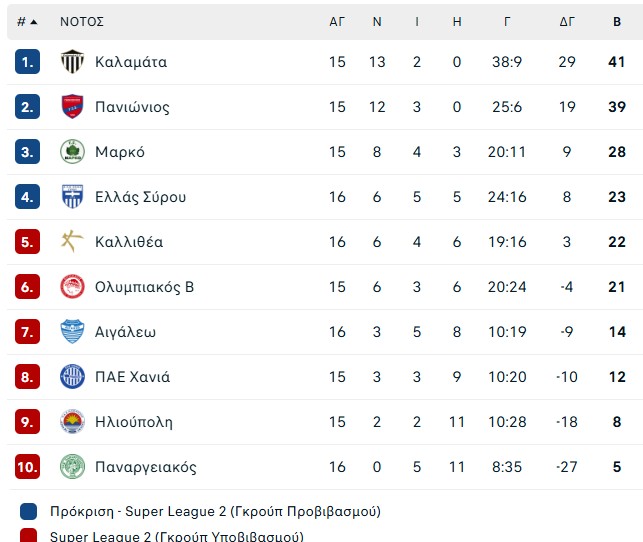Click the Ηλιούπολη team crest
The image size is (643, 542).
tap(72, 422)
